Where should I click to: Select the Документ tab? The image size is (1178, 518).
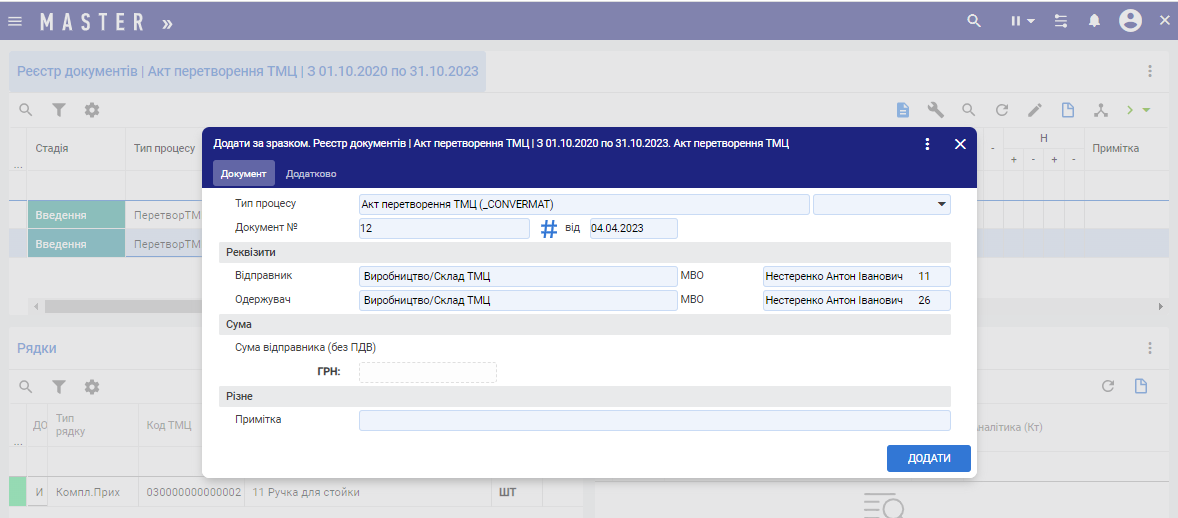click(x=244, y=174)
